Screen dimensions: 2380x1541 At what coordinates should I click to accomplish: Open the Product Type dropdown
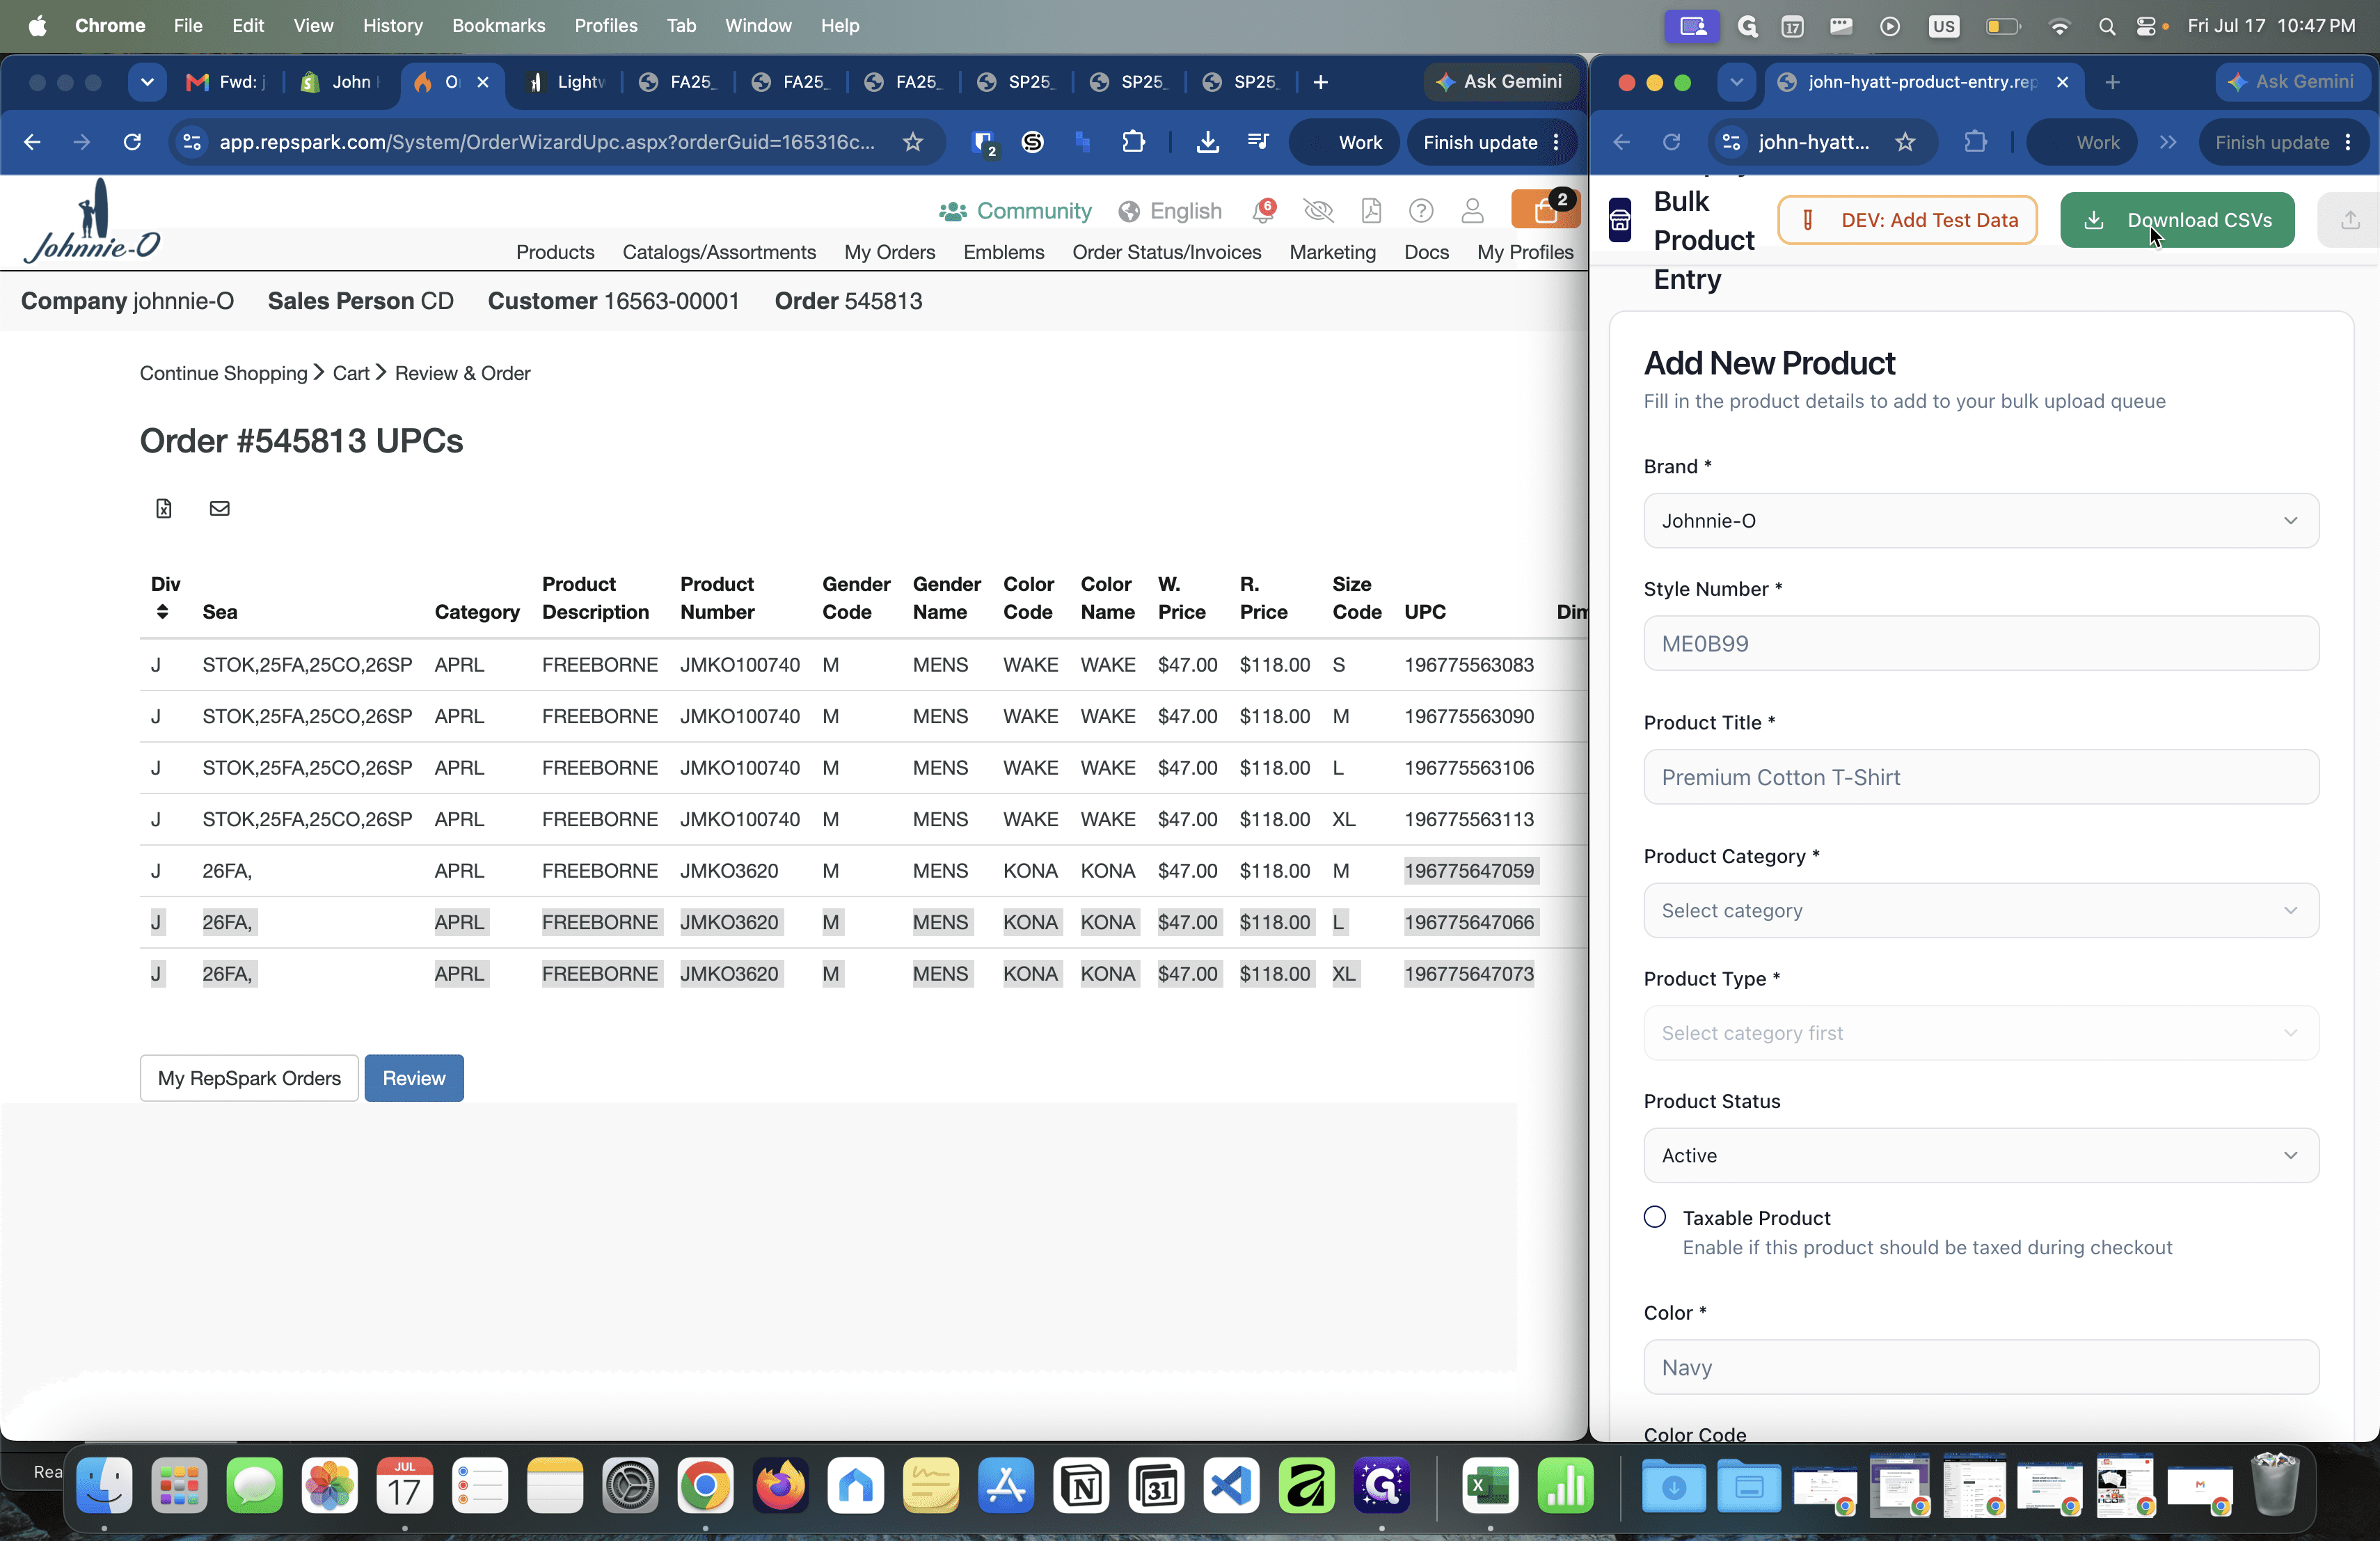[x=1981, y=1033]
